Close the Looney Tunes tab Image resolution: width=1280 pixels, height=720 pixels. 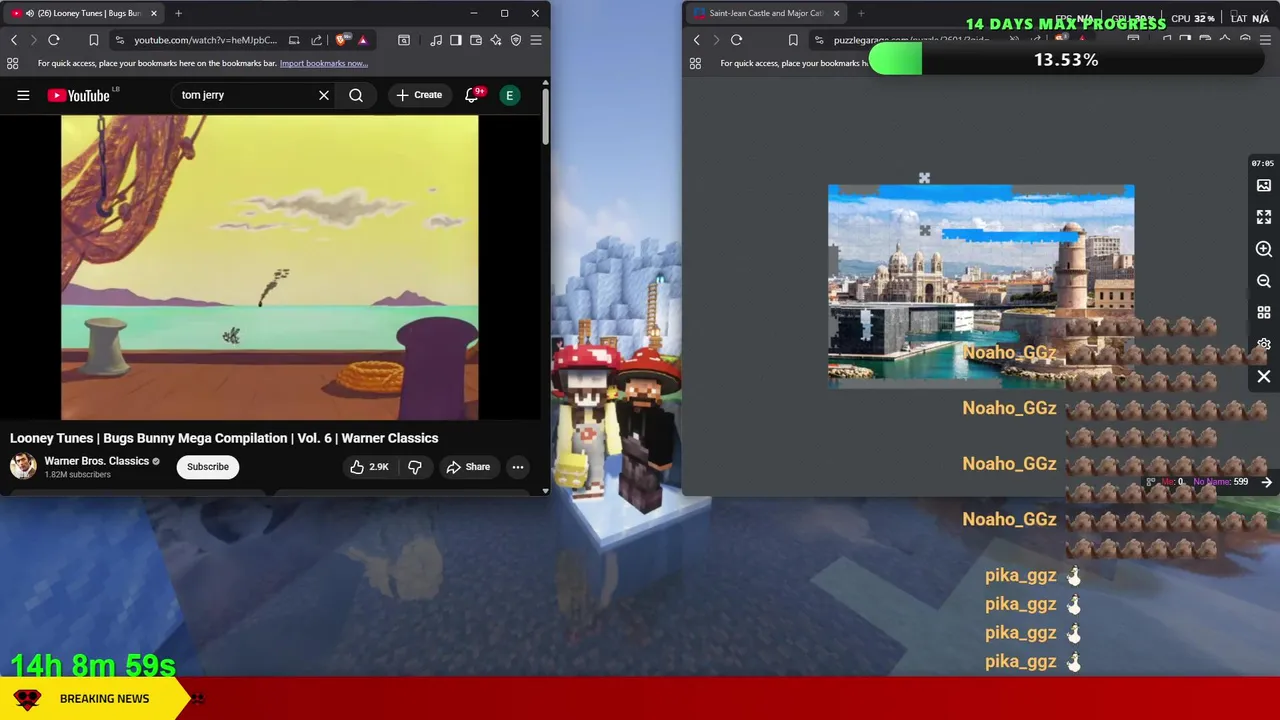[154, 13]
